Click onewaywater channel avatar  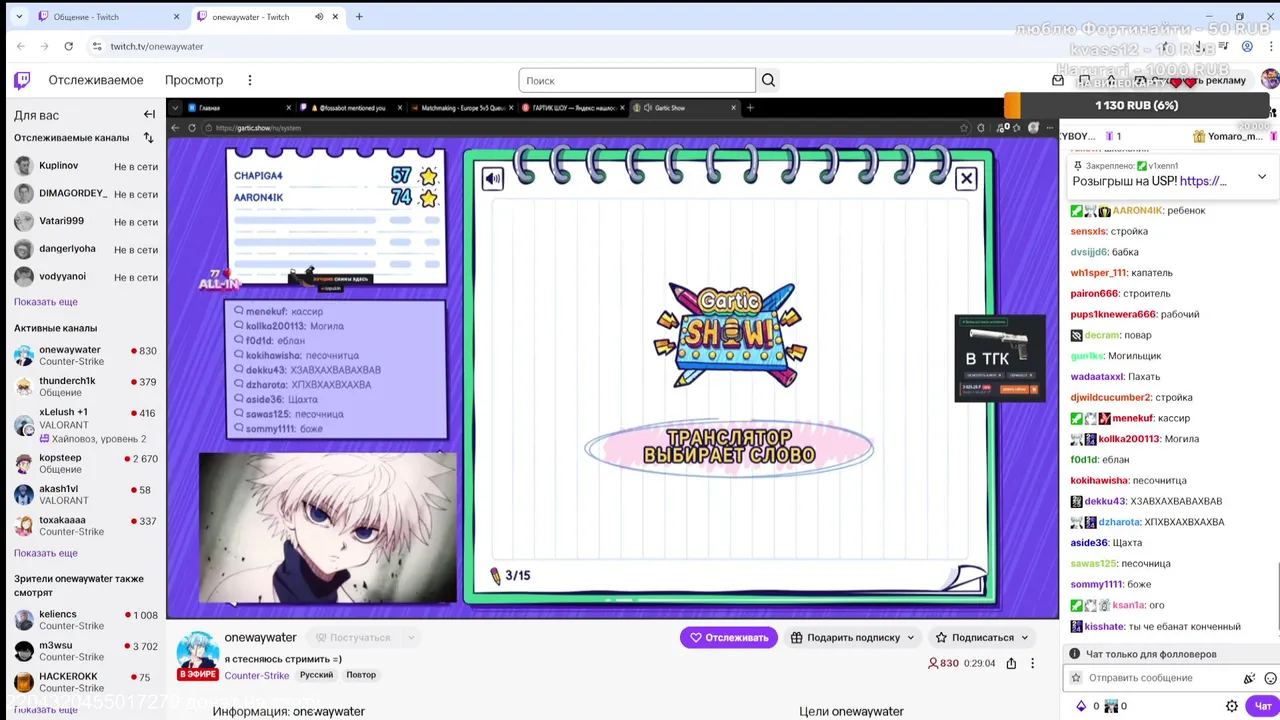pyautogui.click(x=198, y=651)
